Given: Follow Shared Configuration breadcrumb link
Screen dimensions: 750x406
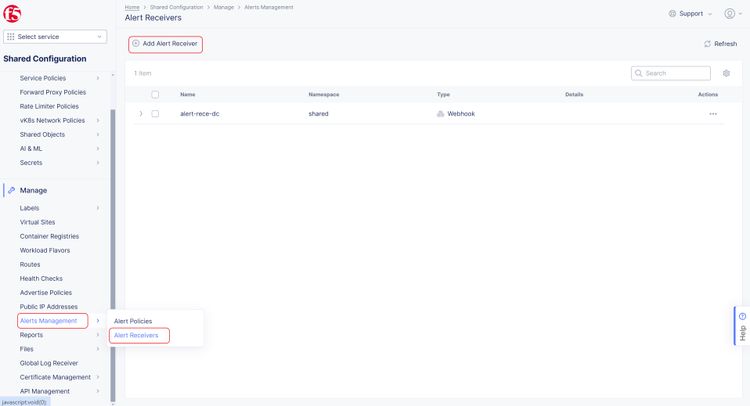Looking at the screenshot, I should 176,7.
